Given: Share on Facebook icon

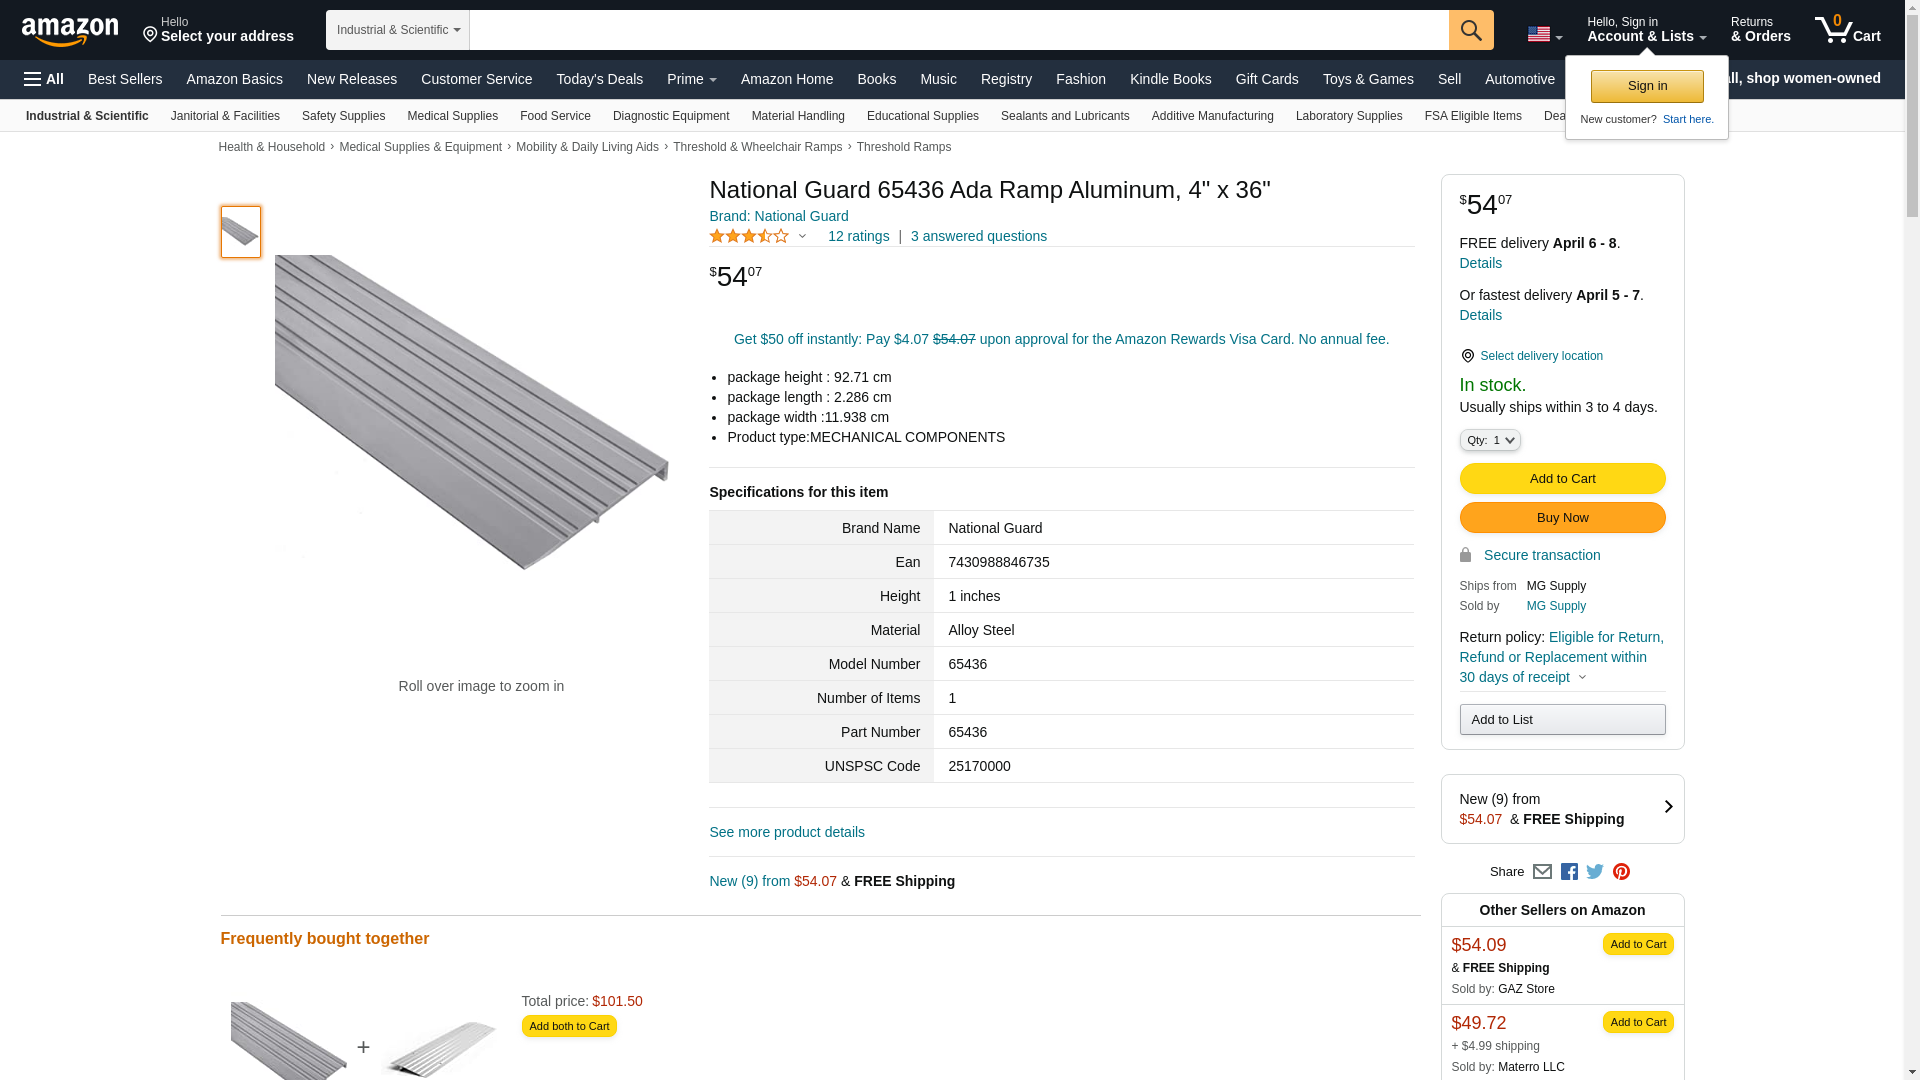Looking at the screenshot, I should coord(1569,872).
